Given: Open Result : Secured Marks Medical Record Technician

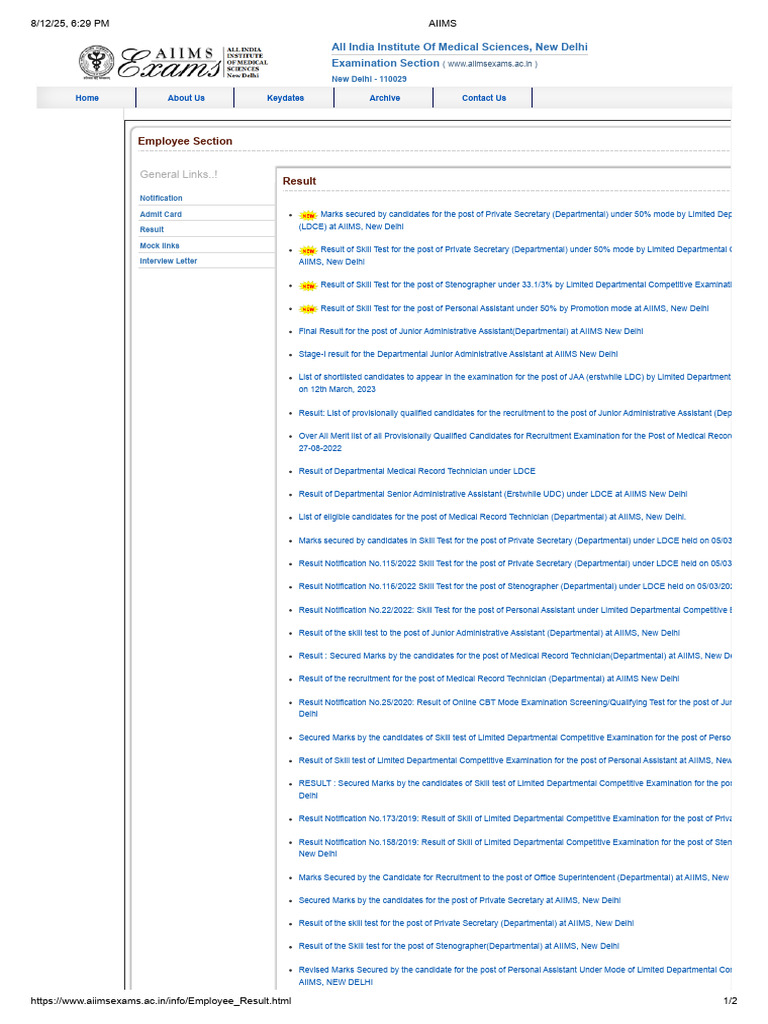Looking at the screenshot, I should [x=515, y=656].
